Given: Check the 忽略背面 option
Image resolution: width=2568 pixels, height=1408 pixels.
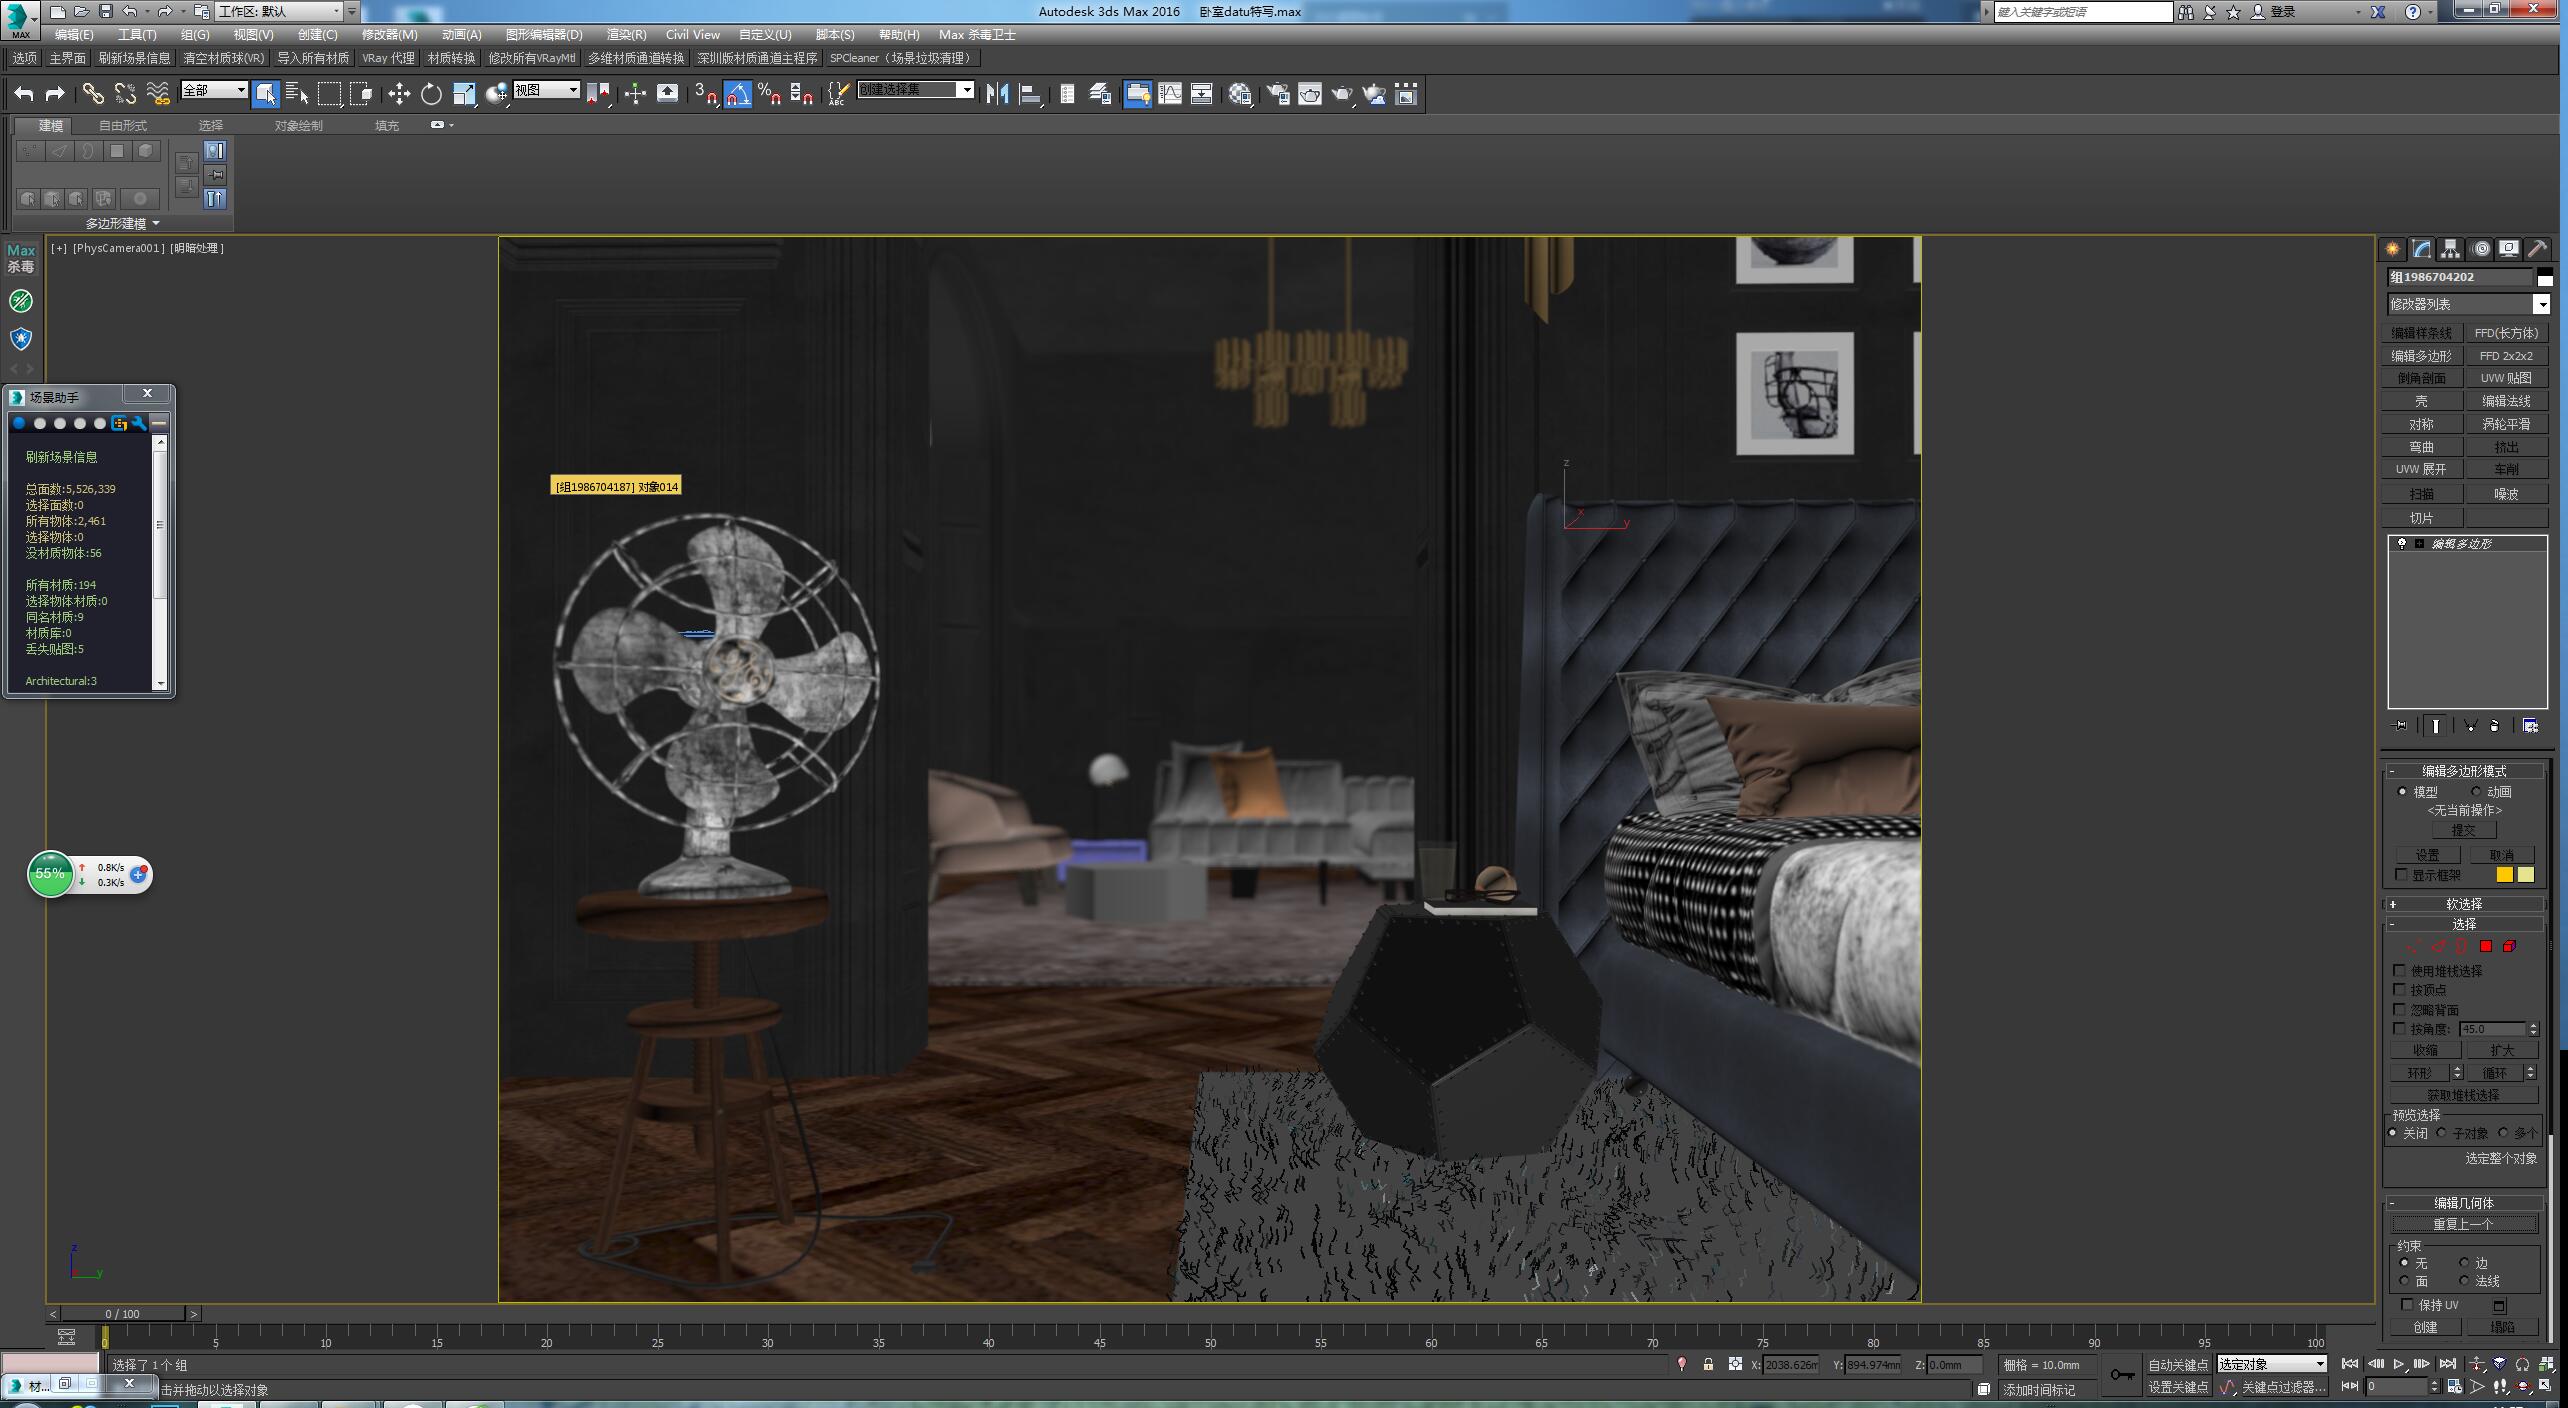Looking at the screenshot, I should click(x=2400, y=1010).
